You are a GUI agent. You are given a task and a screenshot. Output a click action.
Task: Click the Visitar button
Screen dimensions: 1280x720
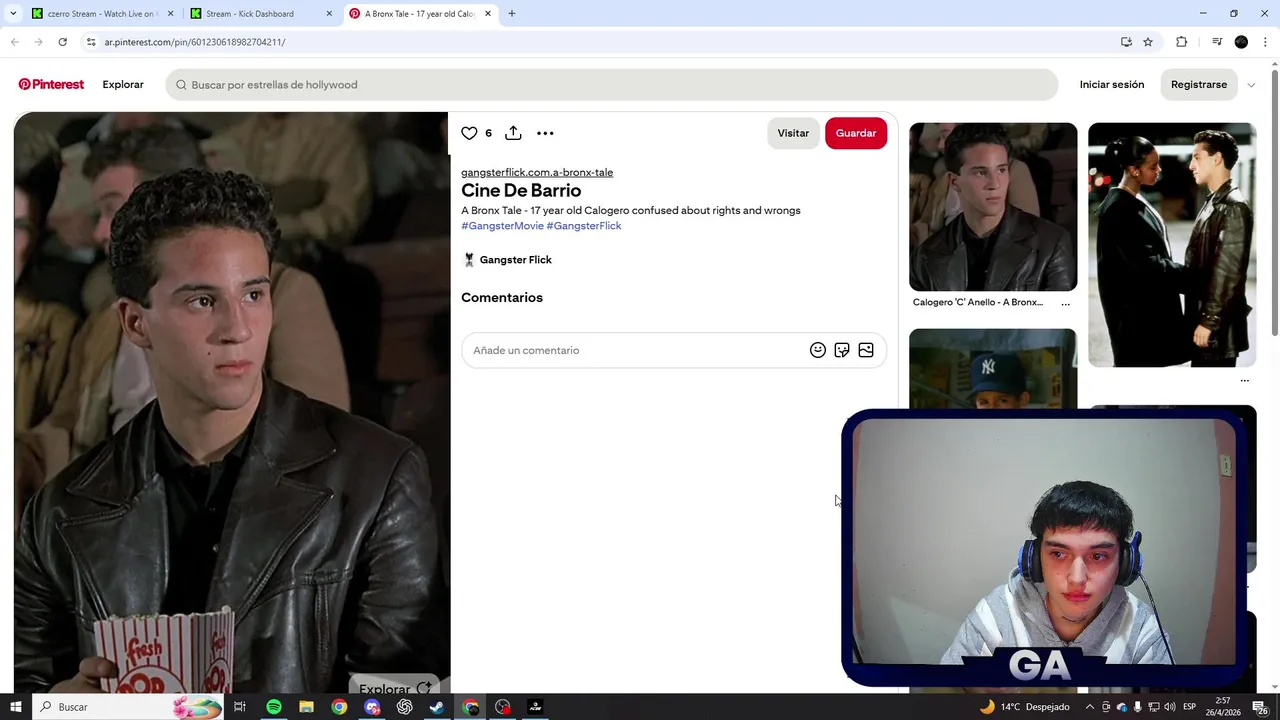click(x=793, y=133)
